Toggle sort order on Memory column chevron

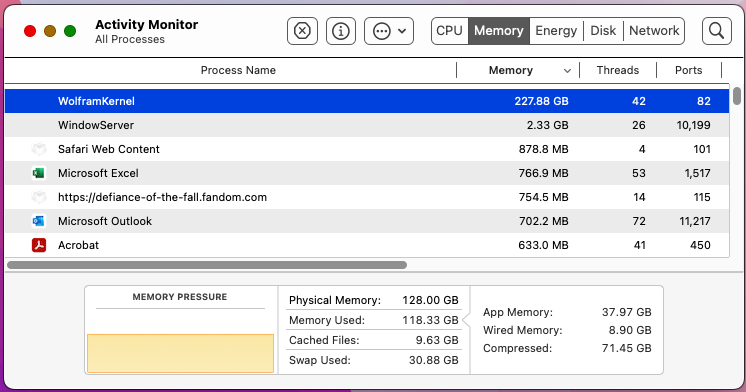567,71
